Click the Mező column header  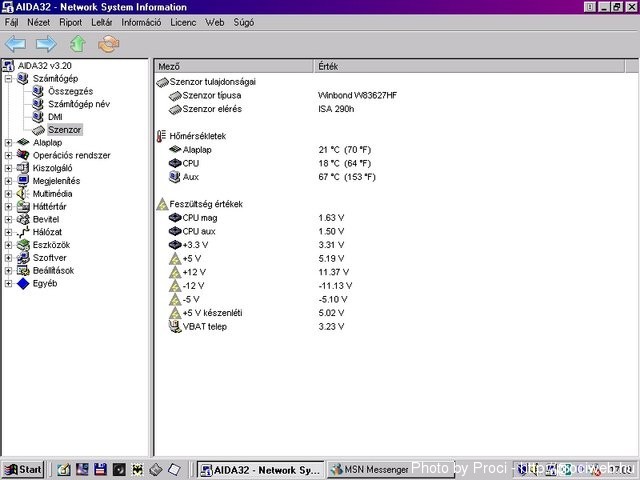234,66
